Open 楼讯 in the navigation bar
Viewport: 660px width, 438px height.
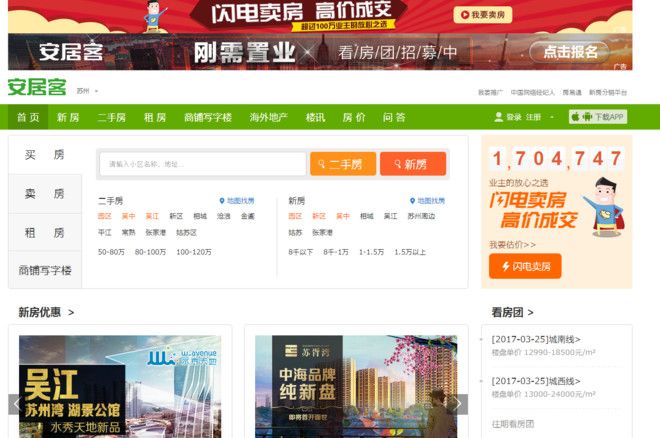(315, 117)
